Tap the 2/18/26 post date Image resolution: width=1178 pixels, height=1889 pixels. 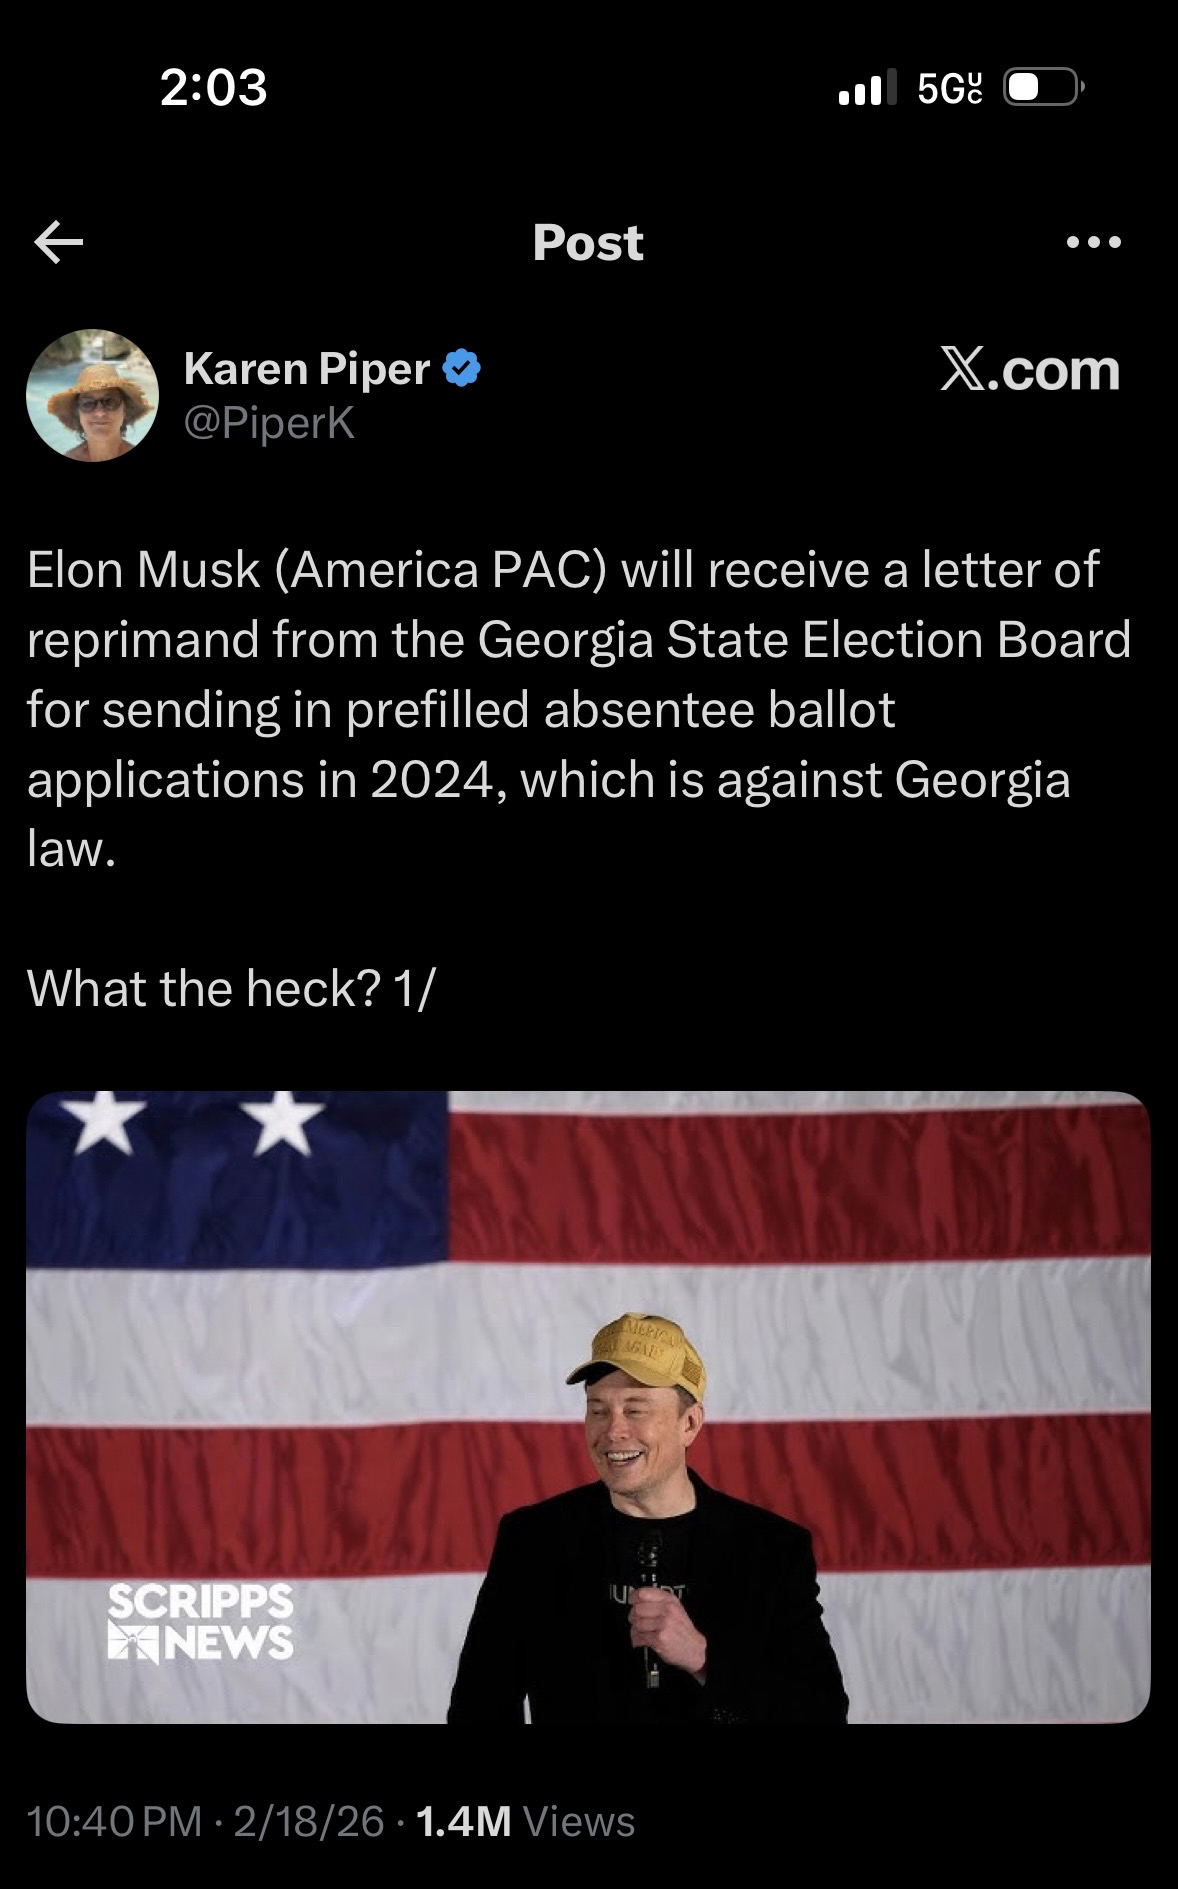tap(309, 1821)
